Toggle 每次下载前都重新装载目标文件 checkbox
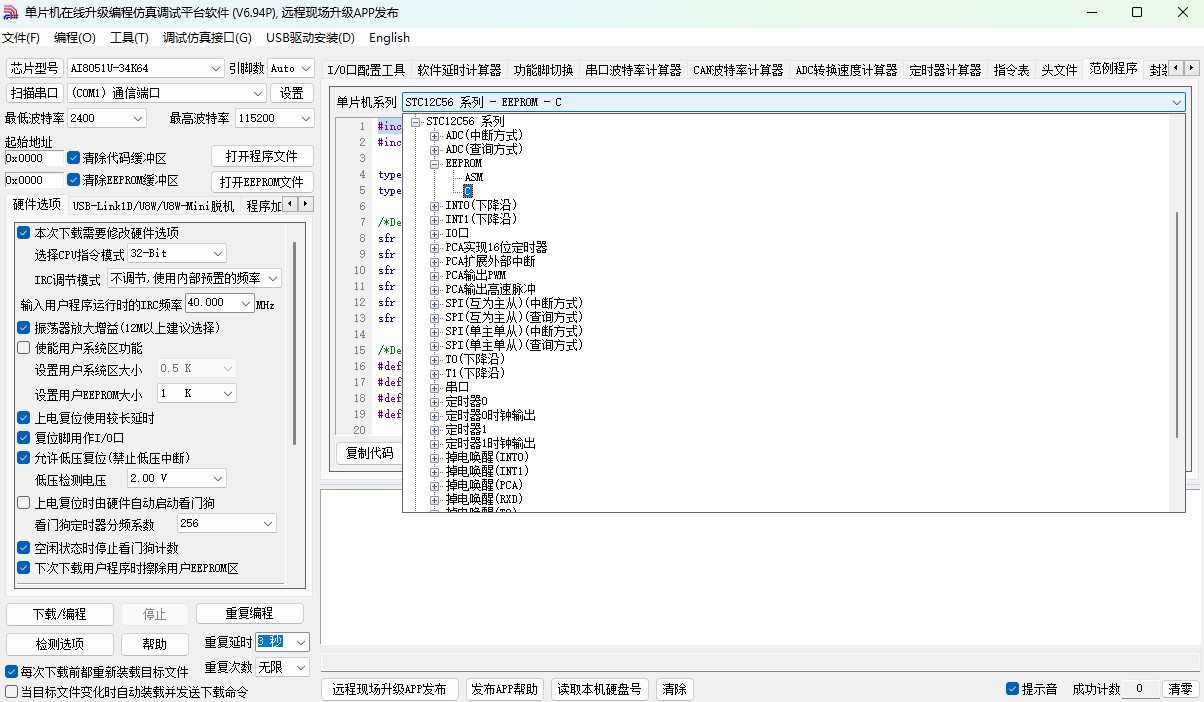The image size is (1204, 702). pos(12,672)
